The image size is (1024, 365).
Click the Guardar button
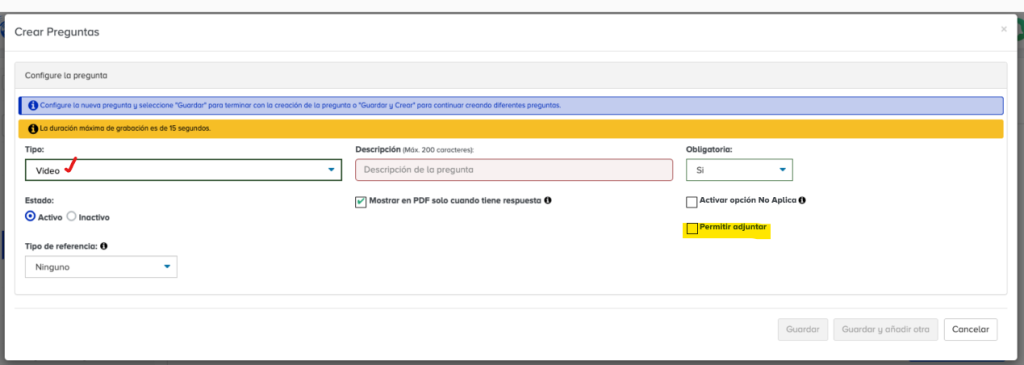(803, 330)
